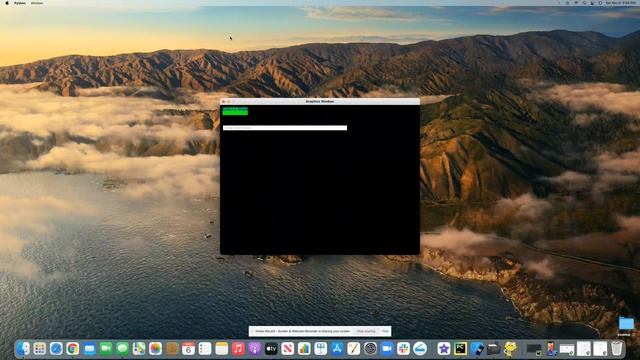The width and height of the screenshot is (640, 360).
Task: Open System Preferences from the dock
Action: (370, 349)
